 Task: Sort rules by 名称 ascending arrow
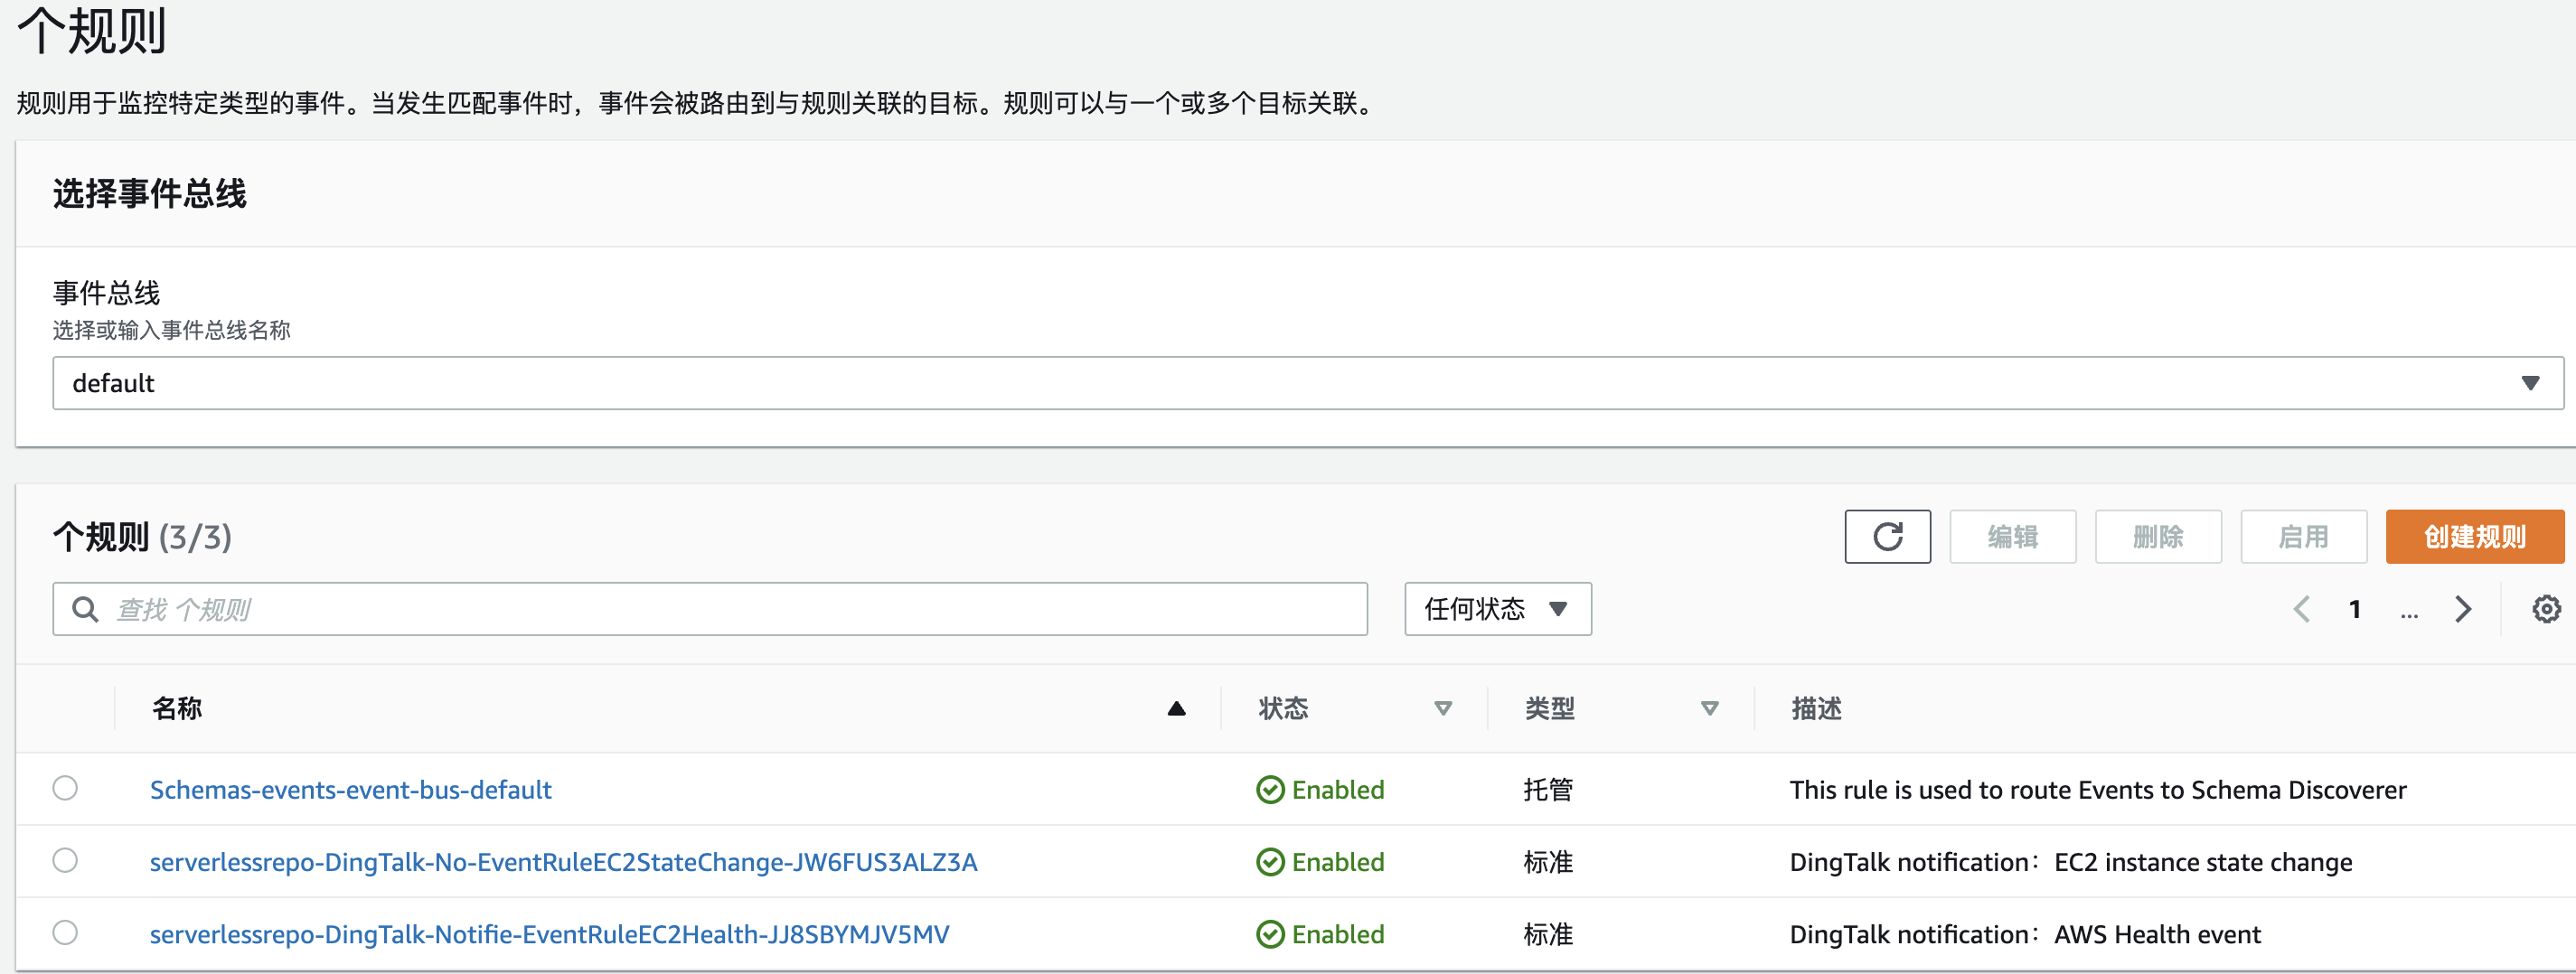(x=1176, y=709)
